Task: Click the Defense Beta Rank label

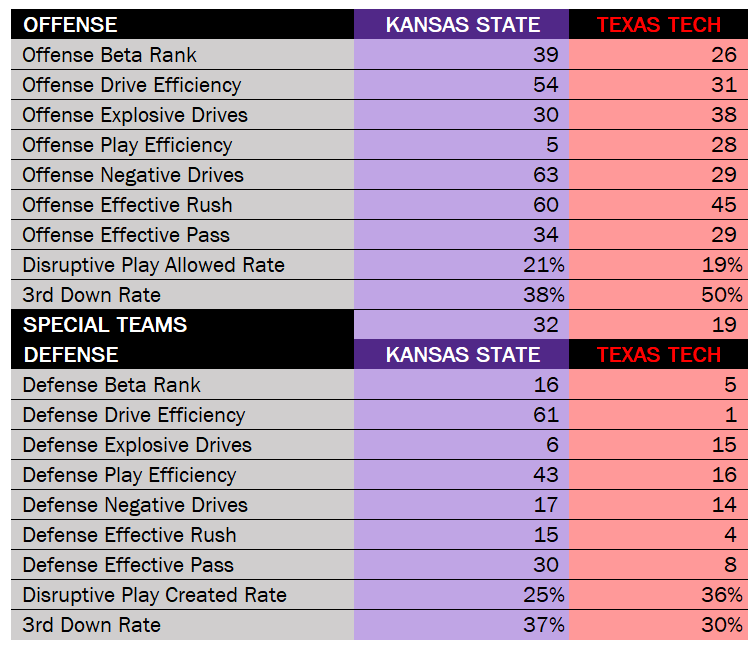Action: pyautogui.click(x=112, y=385)
